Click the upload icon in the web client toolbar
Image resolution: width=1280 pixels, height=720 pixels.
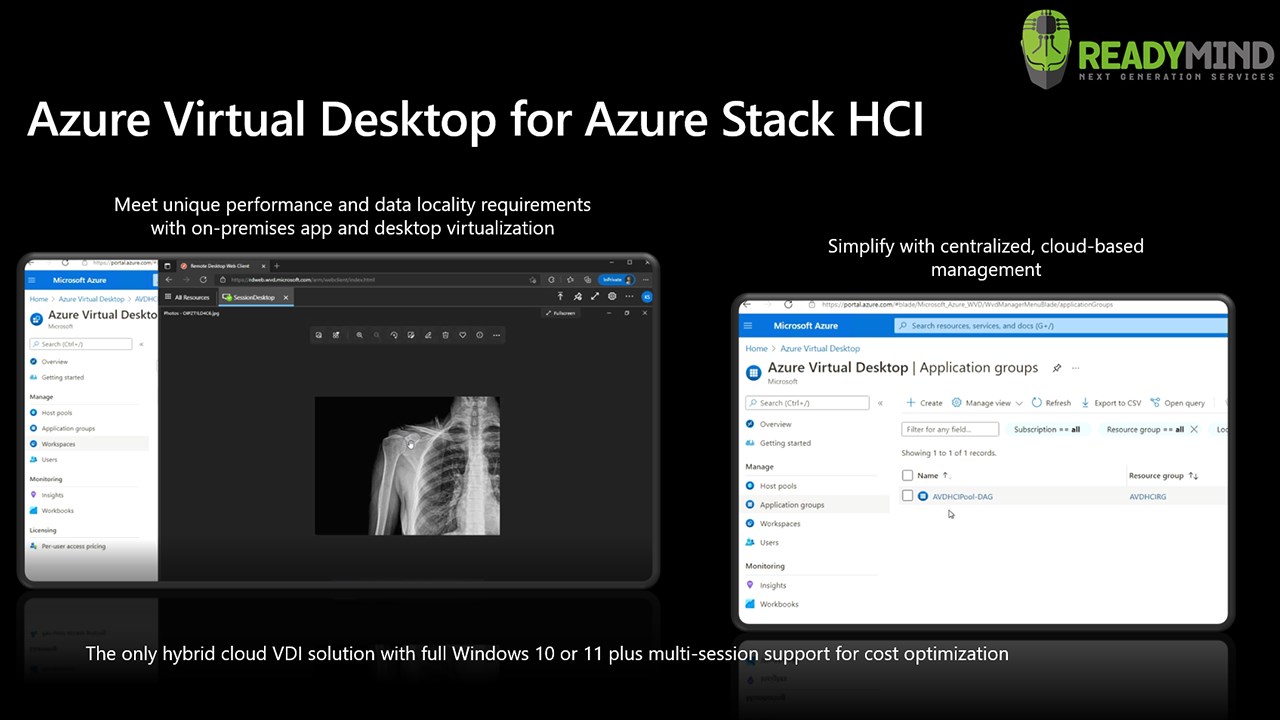pyautogui.click(x=560, y=297)
